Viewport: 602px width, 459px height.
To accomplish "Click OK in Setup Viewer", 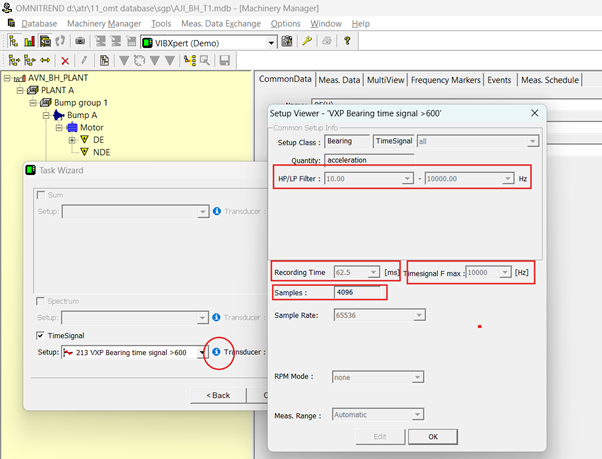I will tap(433, 436).
